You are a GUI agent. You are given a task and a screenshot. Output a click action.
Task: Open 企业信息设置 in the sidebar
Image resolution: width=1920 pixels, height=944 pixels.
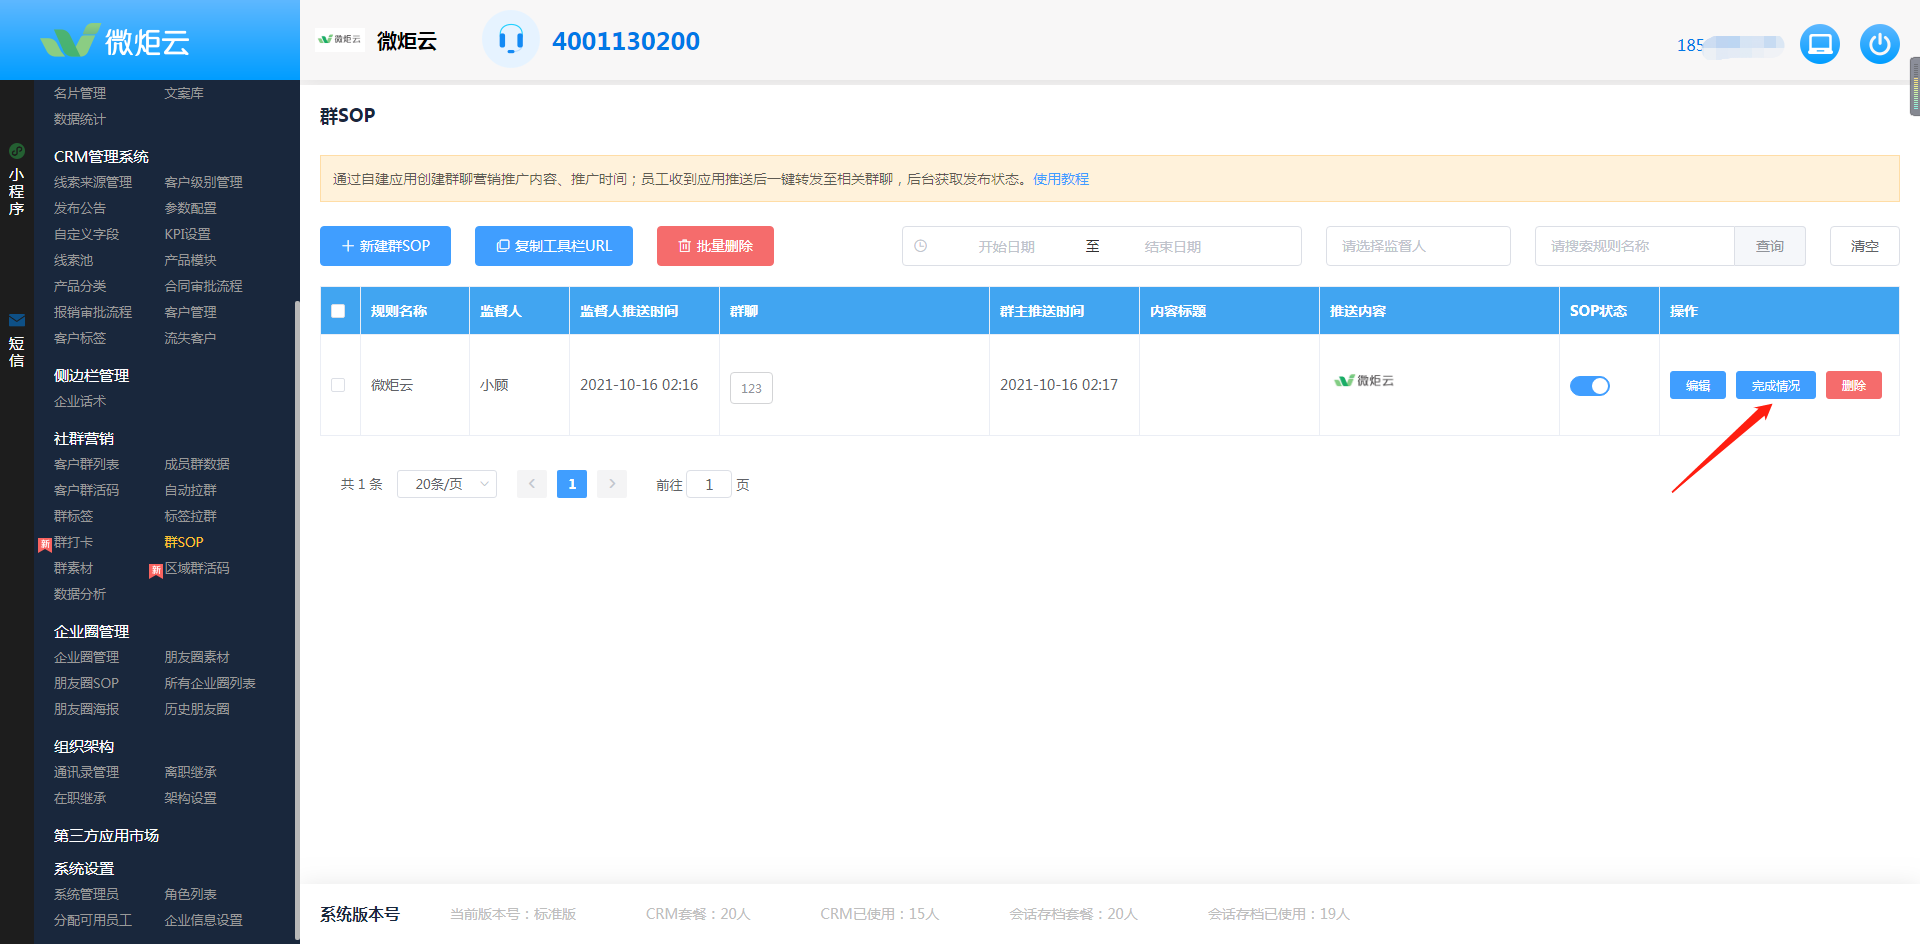click(x=203, y=920)
